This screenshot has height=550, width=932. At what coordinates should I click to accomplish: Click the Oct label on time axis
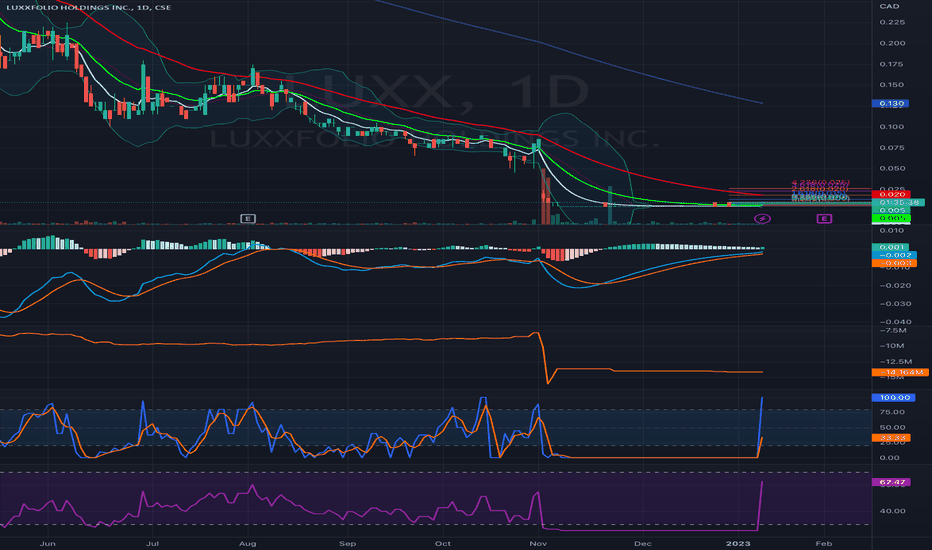pos(442,543)
